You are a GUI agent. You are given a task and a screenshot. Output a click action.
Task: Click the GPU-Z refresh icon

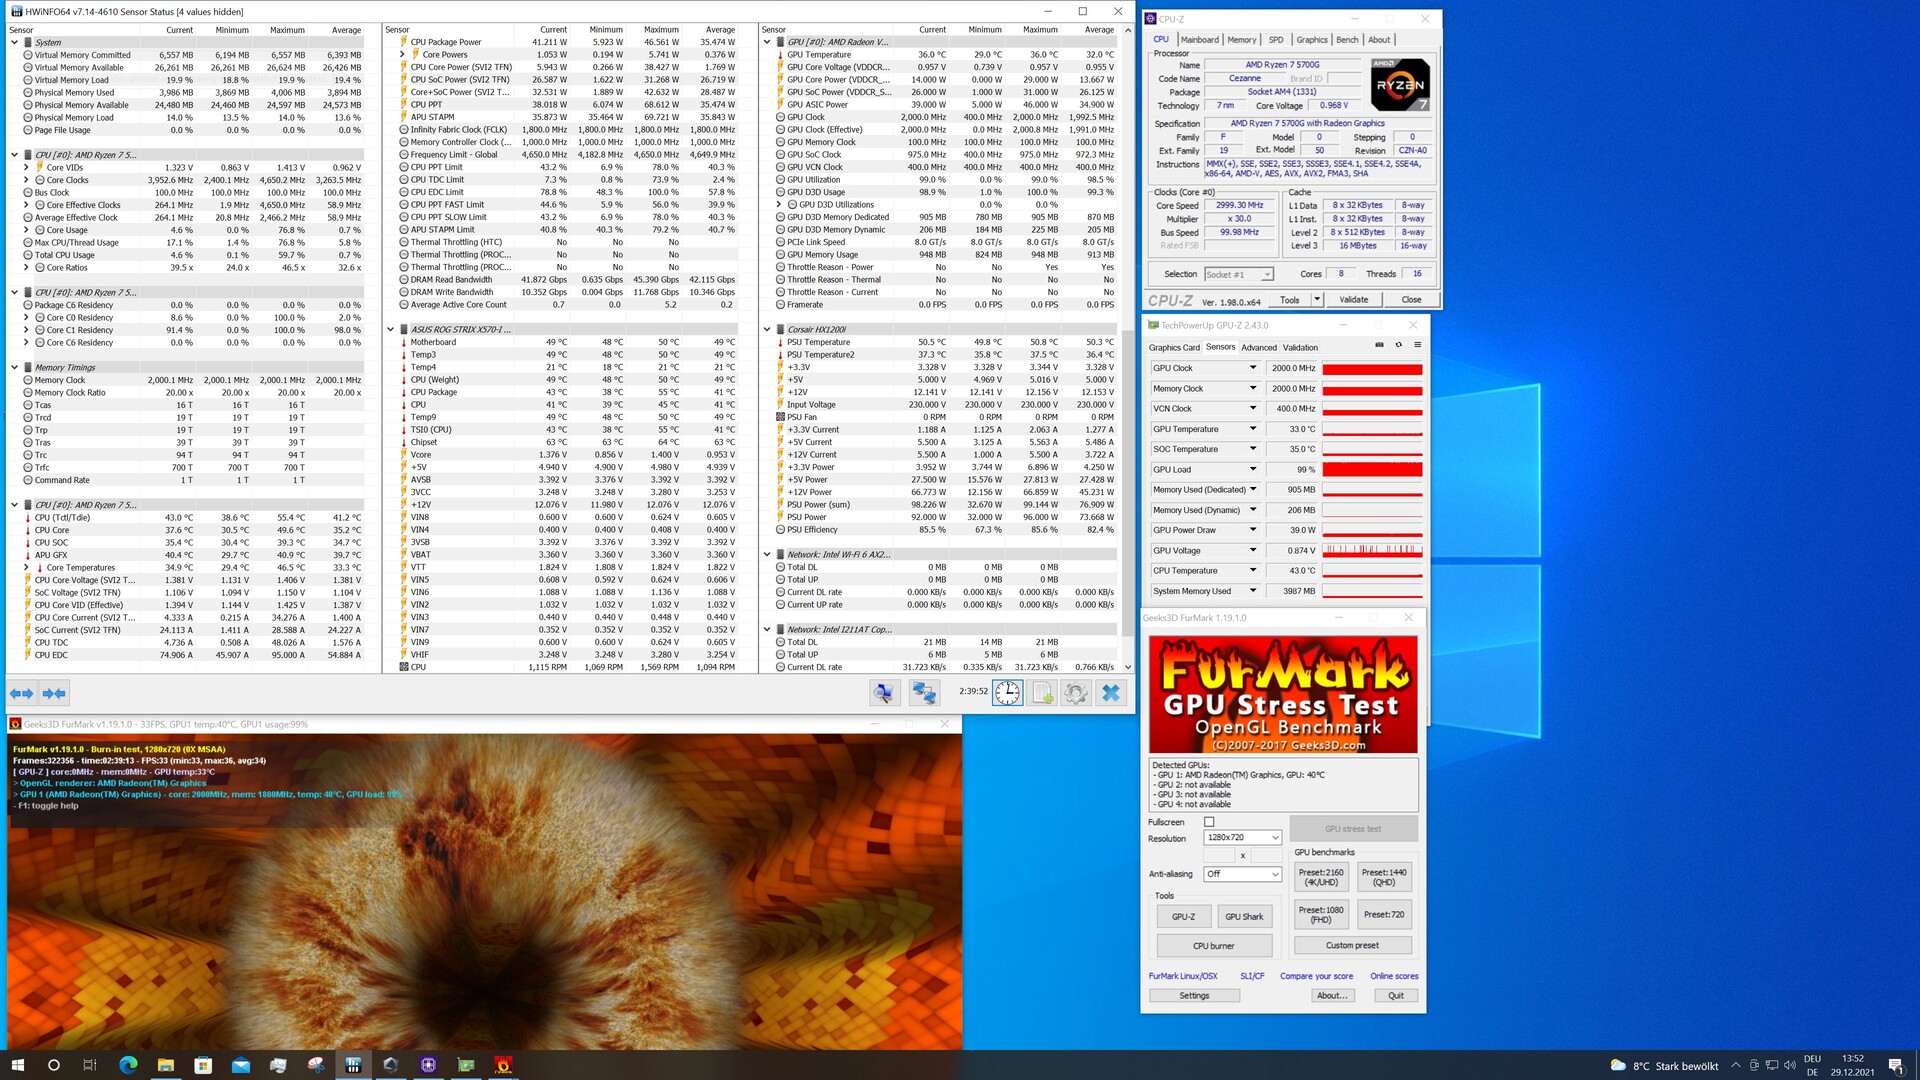coord(1398,345)
